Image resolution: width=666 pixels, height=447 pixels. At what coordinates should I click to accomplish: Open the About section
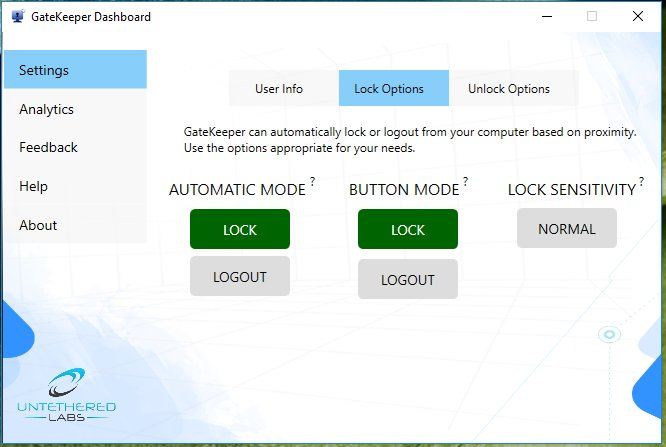(x=75, y=225)
